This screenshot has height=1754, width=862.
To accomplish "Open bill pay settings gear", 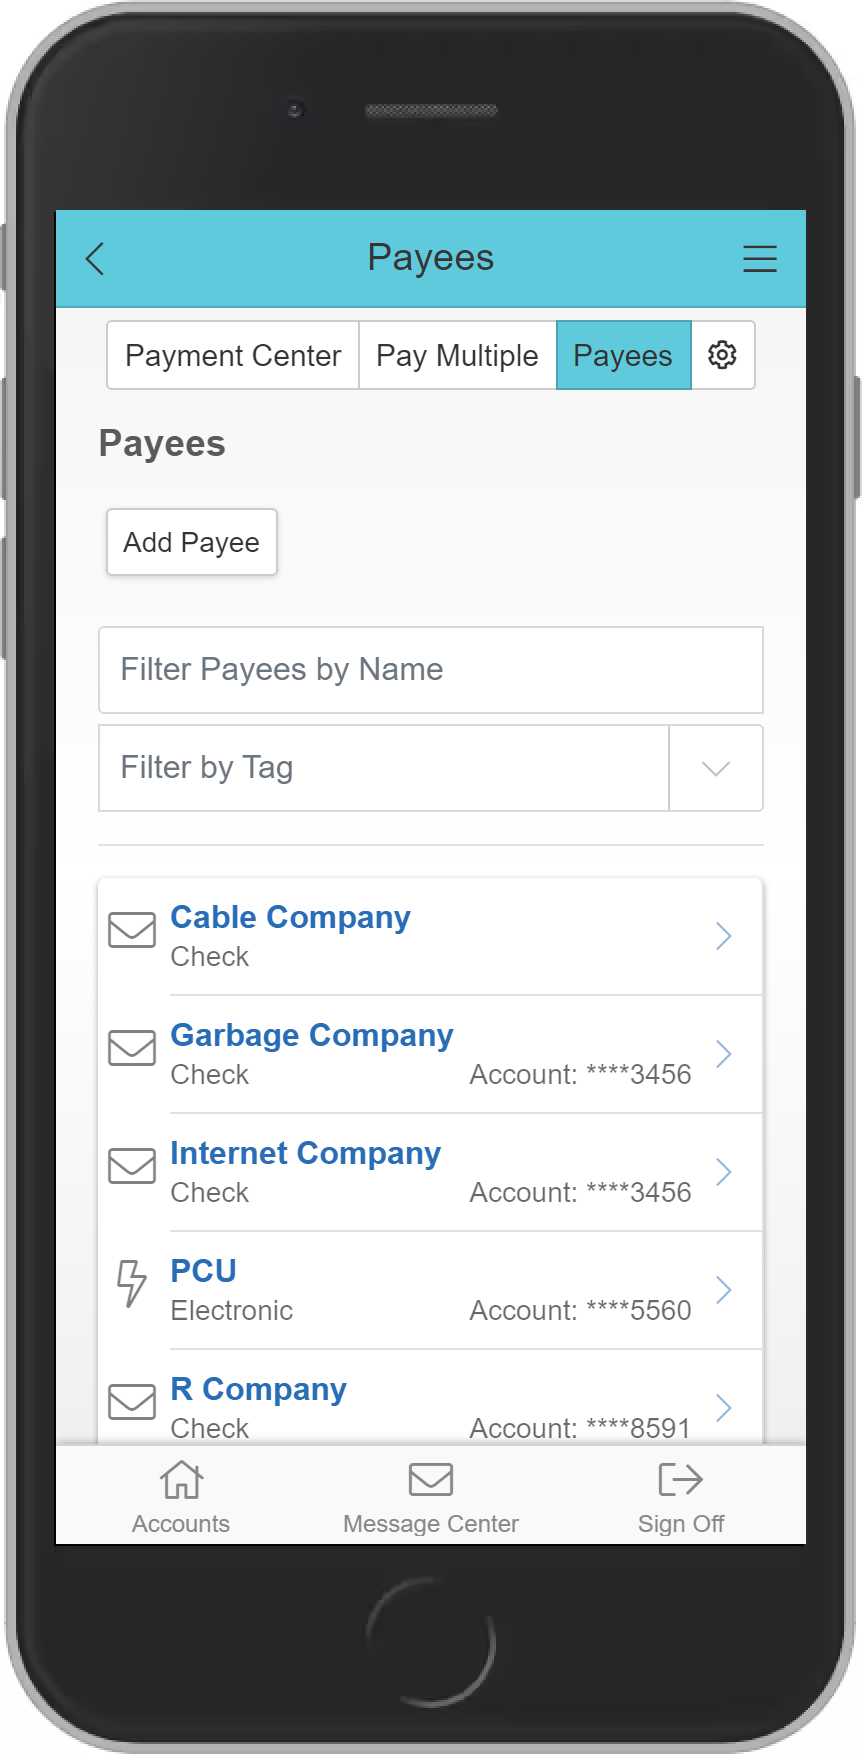I will coord(722,355).
